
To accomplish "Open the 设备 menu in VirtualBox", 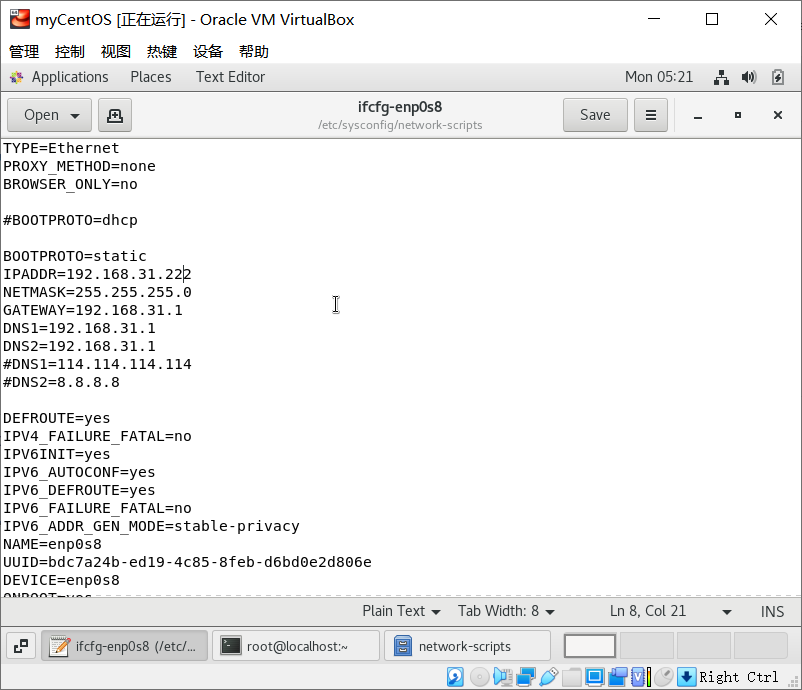I will tap(208, 51).
